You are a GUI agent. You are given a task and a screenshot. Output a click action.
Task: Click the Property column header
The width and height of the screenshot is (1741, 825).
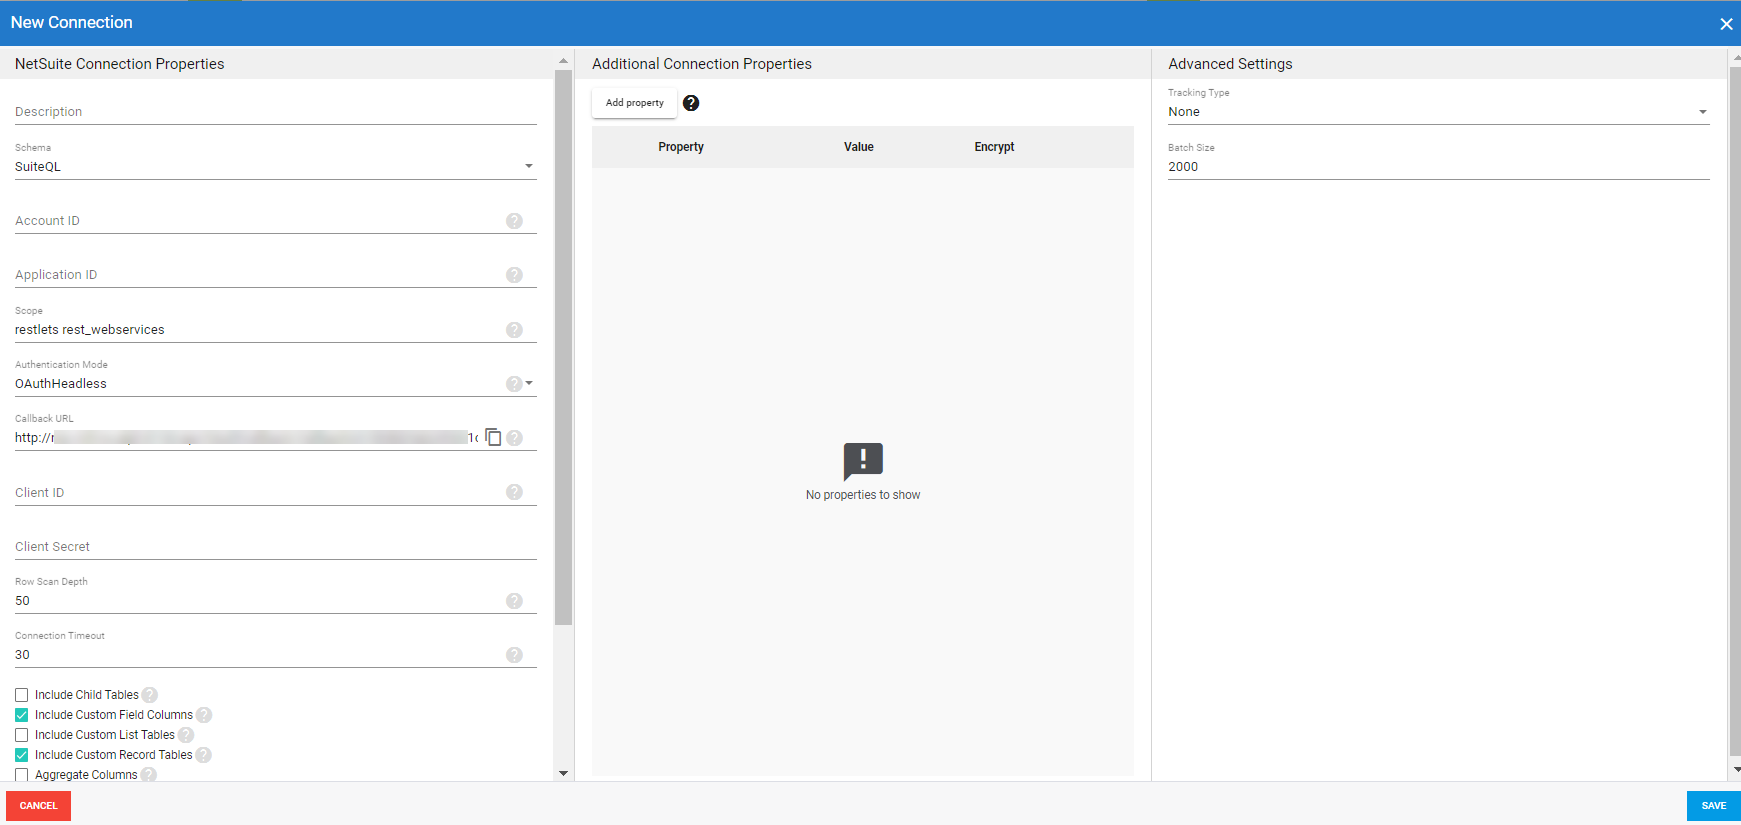[681, 147]
